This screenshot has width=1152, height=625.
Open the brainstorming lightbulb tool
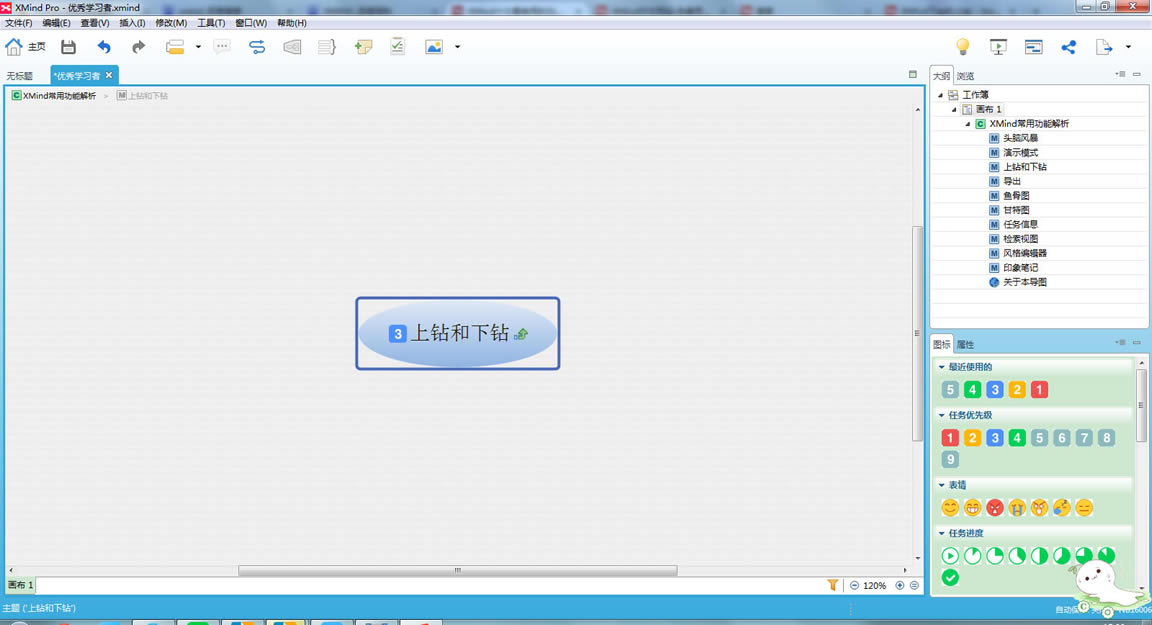(962, 46)
